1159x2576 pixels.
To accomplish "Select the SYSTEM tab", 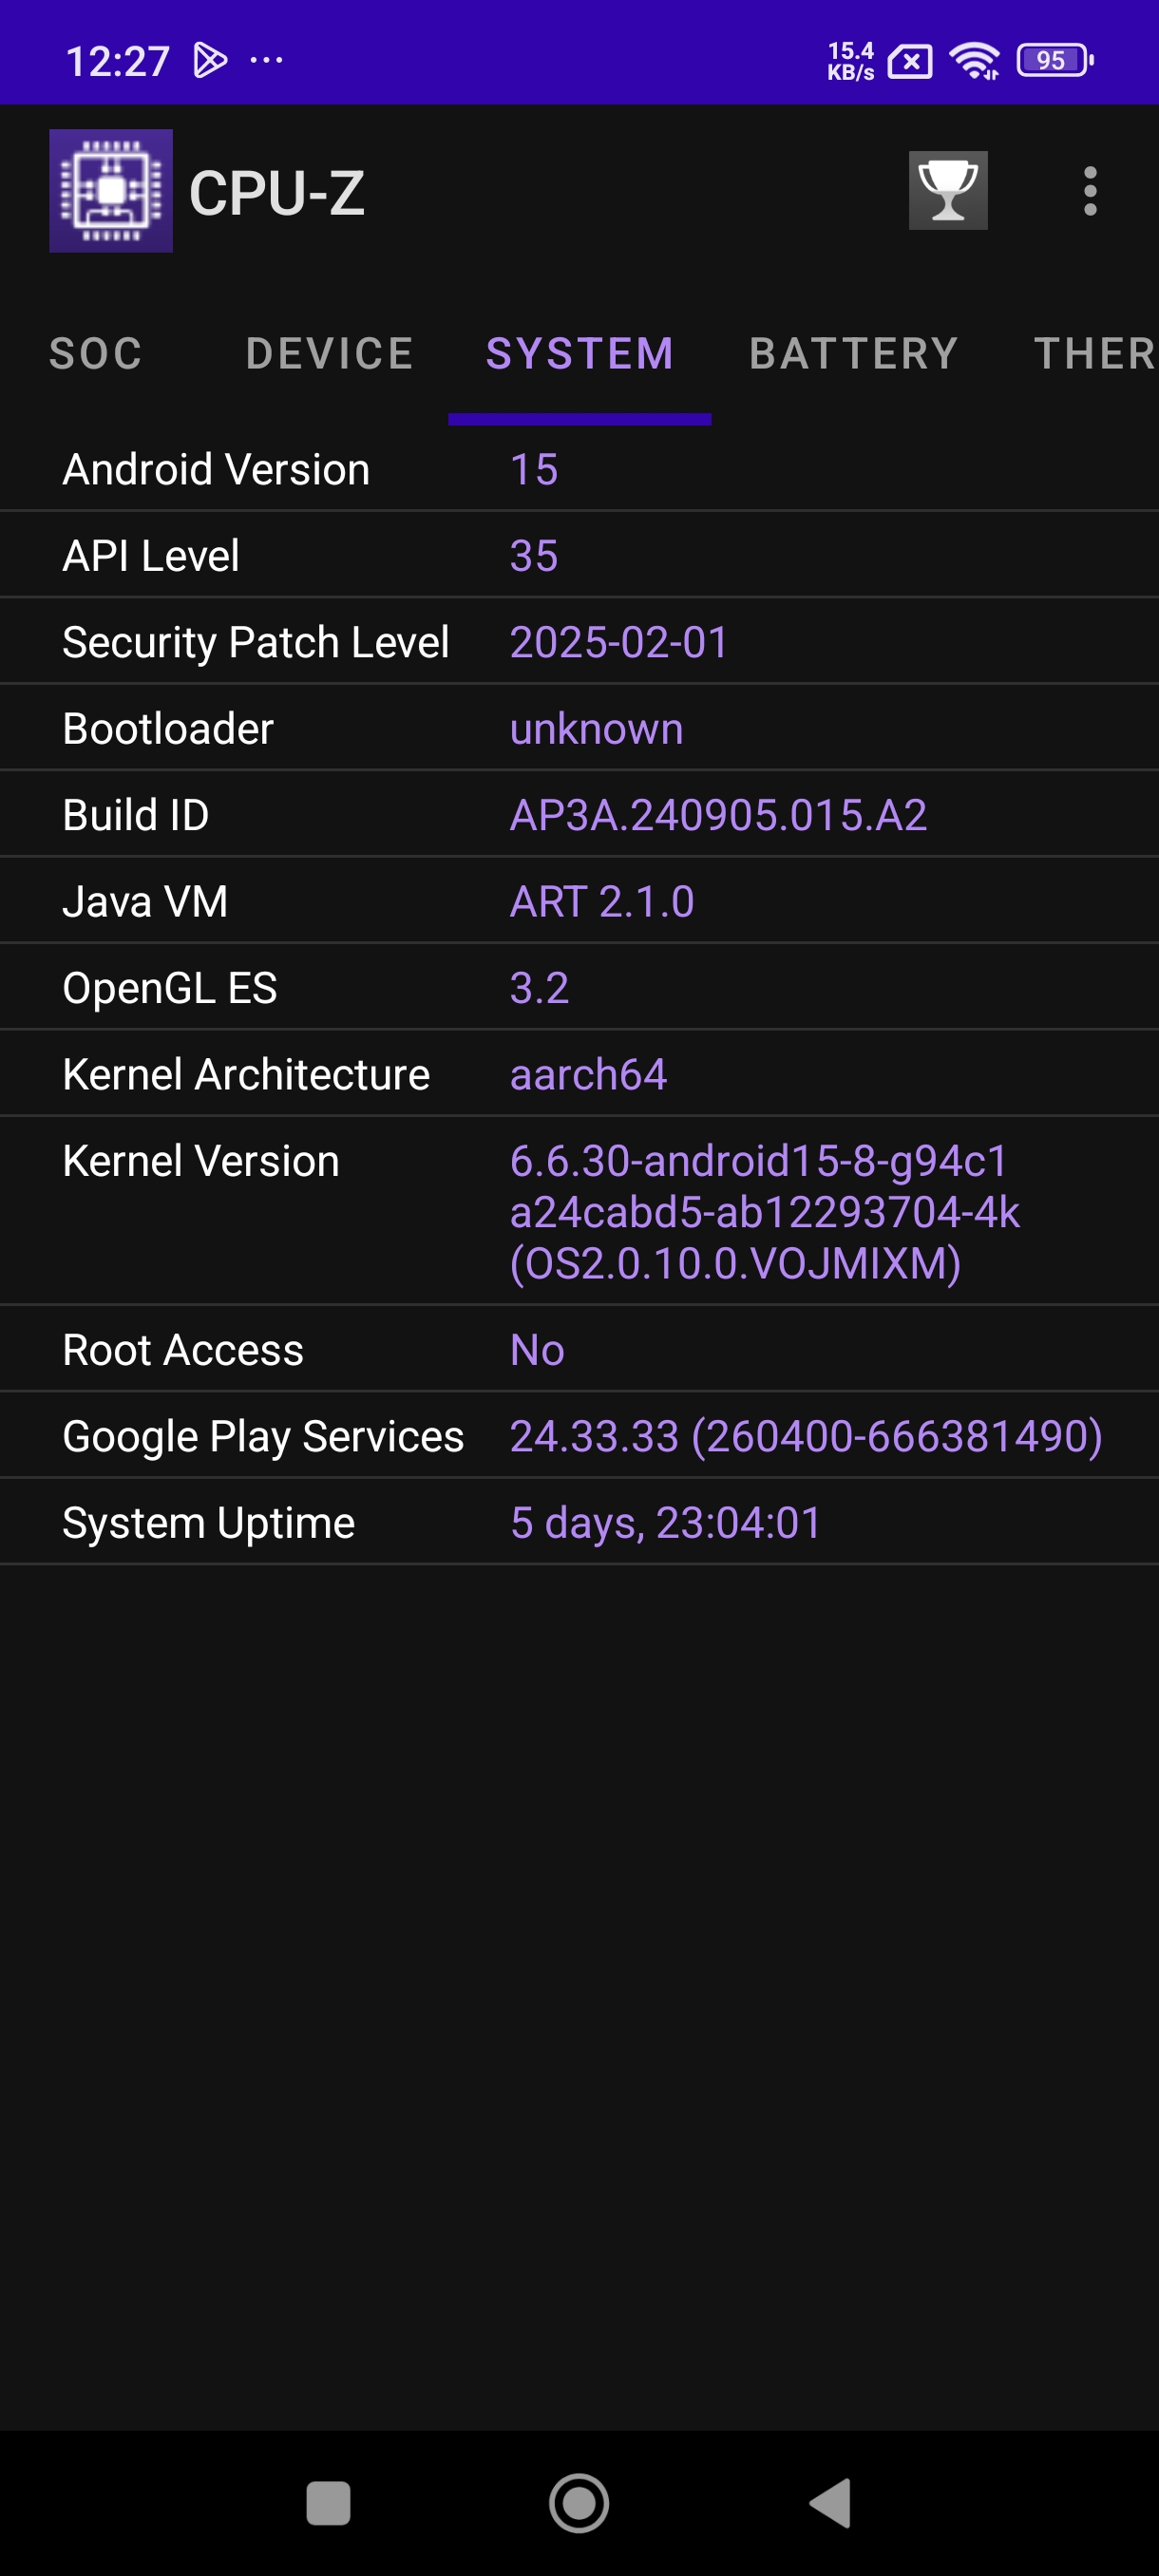I will pyautogui.click(x=580, y=354).
